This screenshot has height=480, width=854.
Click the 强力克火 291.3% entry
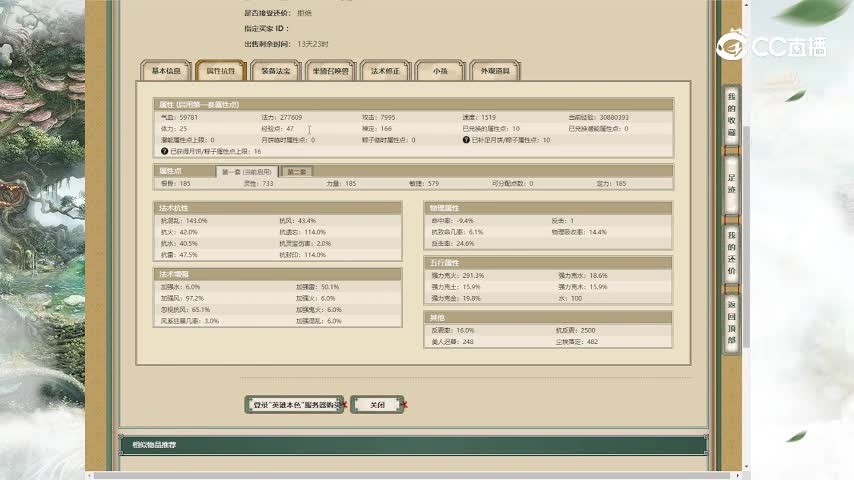(458, 276)
